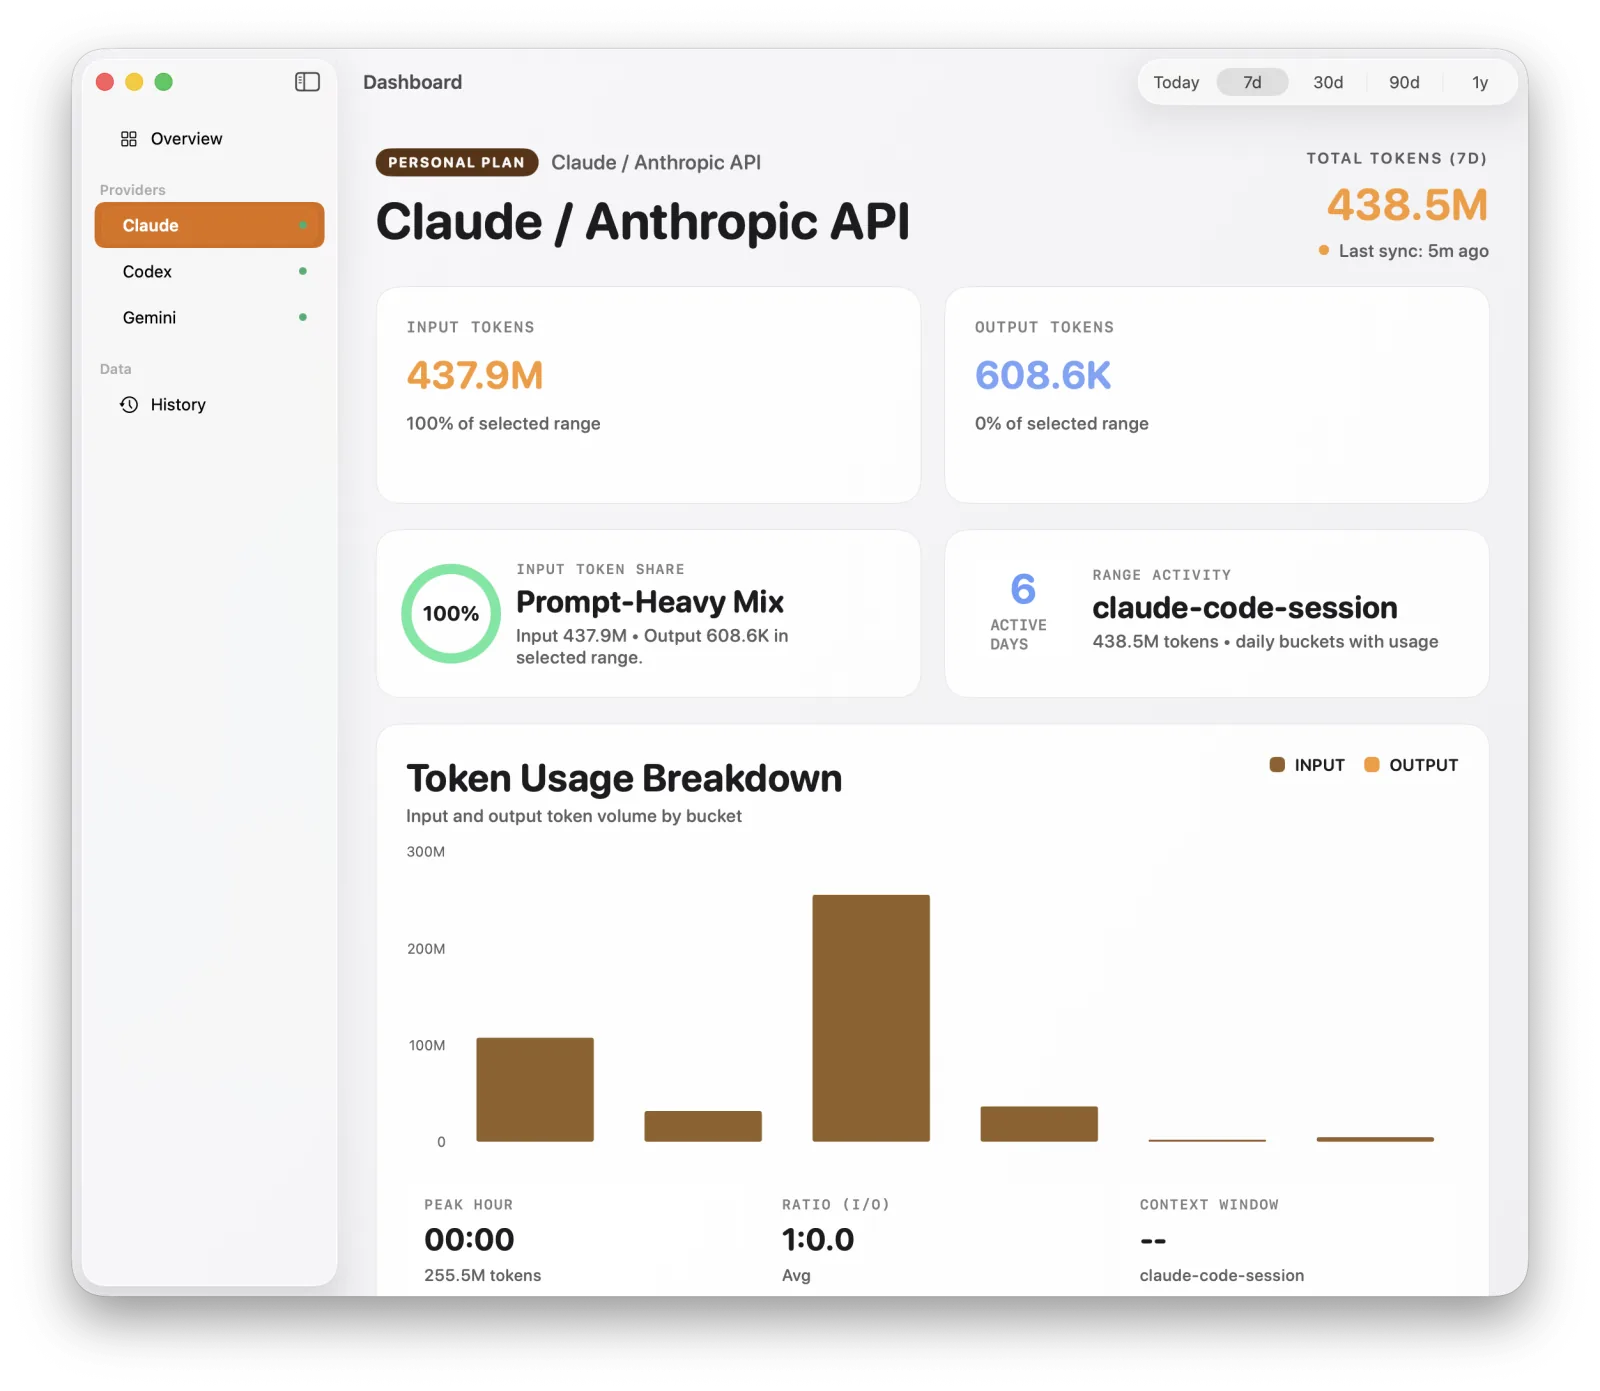The image size is (1600, 1391).
Task: Select the 7d time range
Action: [1252, 82]
